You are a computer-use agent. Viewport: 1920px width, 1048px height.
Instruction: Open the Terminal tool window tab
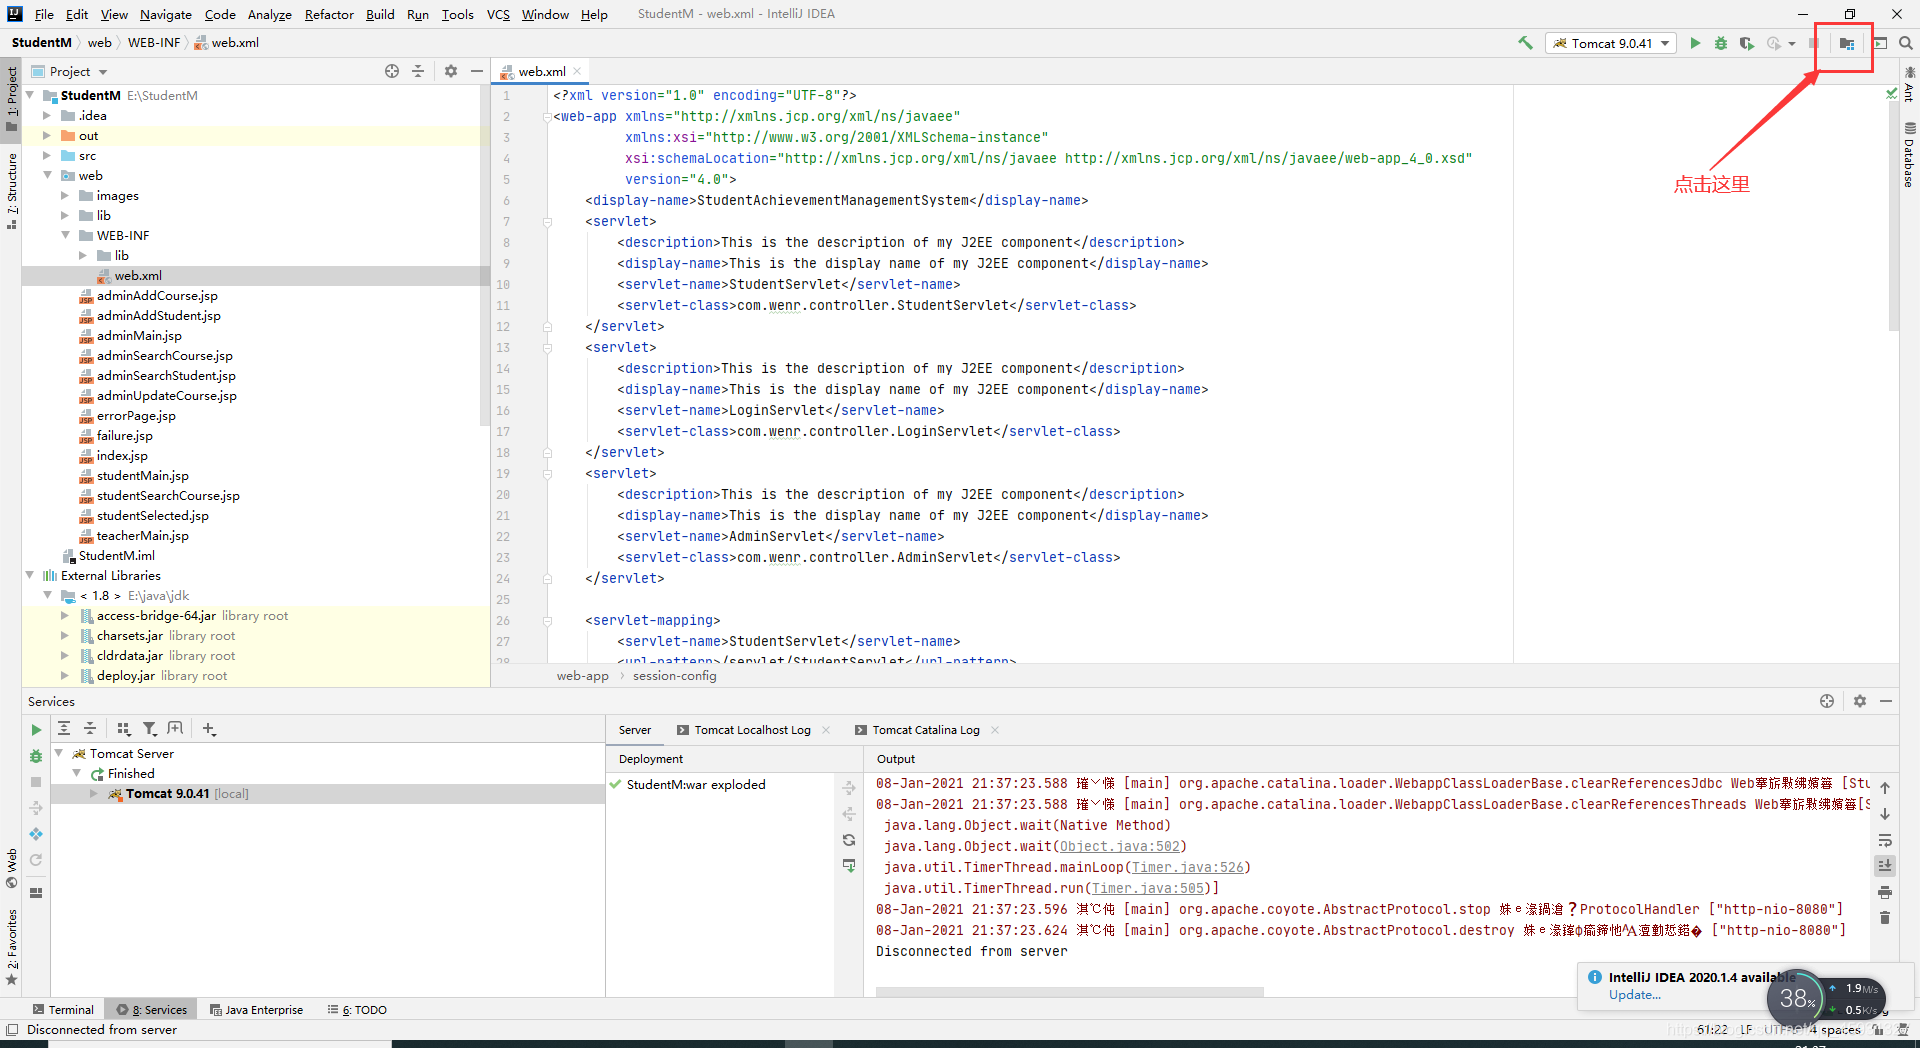[63, 1010]
